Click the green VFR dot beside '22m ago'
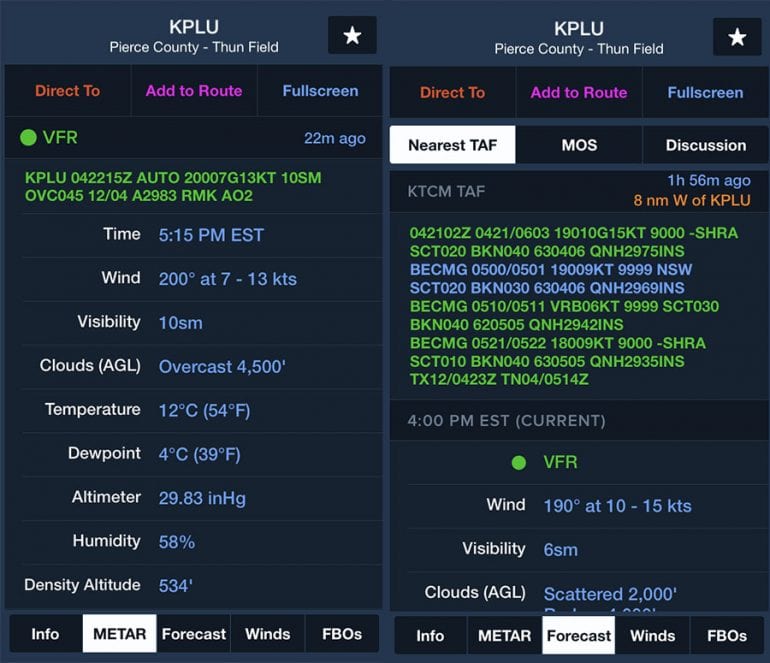This screenshot has height=663, width=770. (28, 138)
